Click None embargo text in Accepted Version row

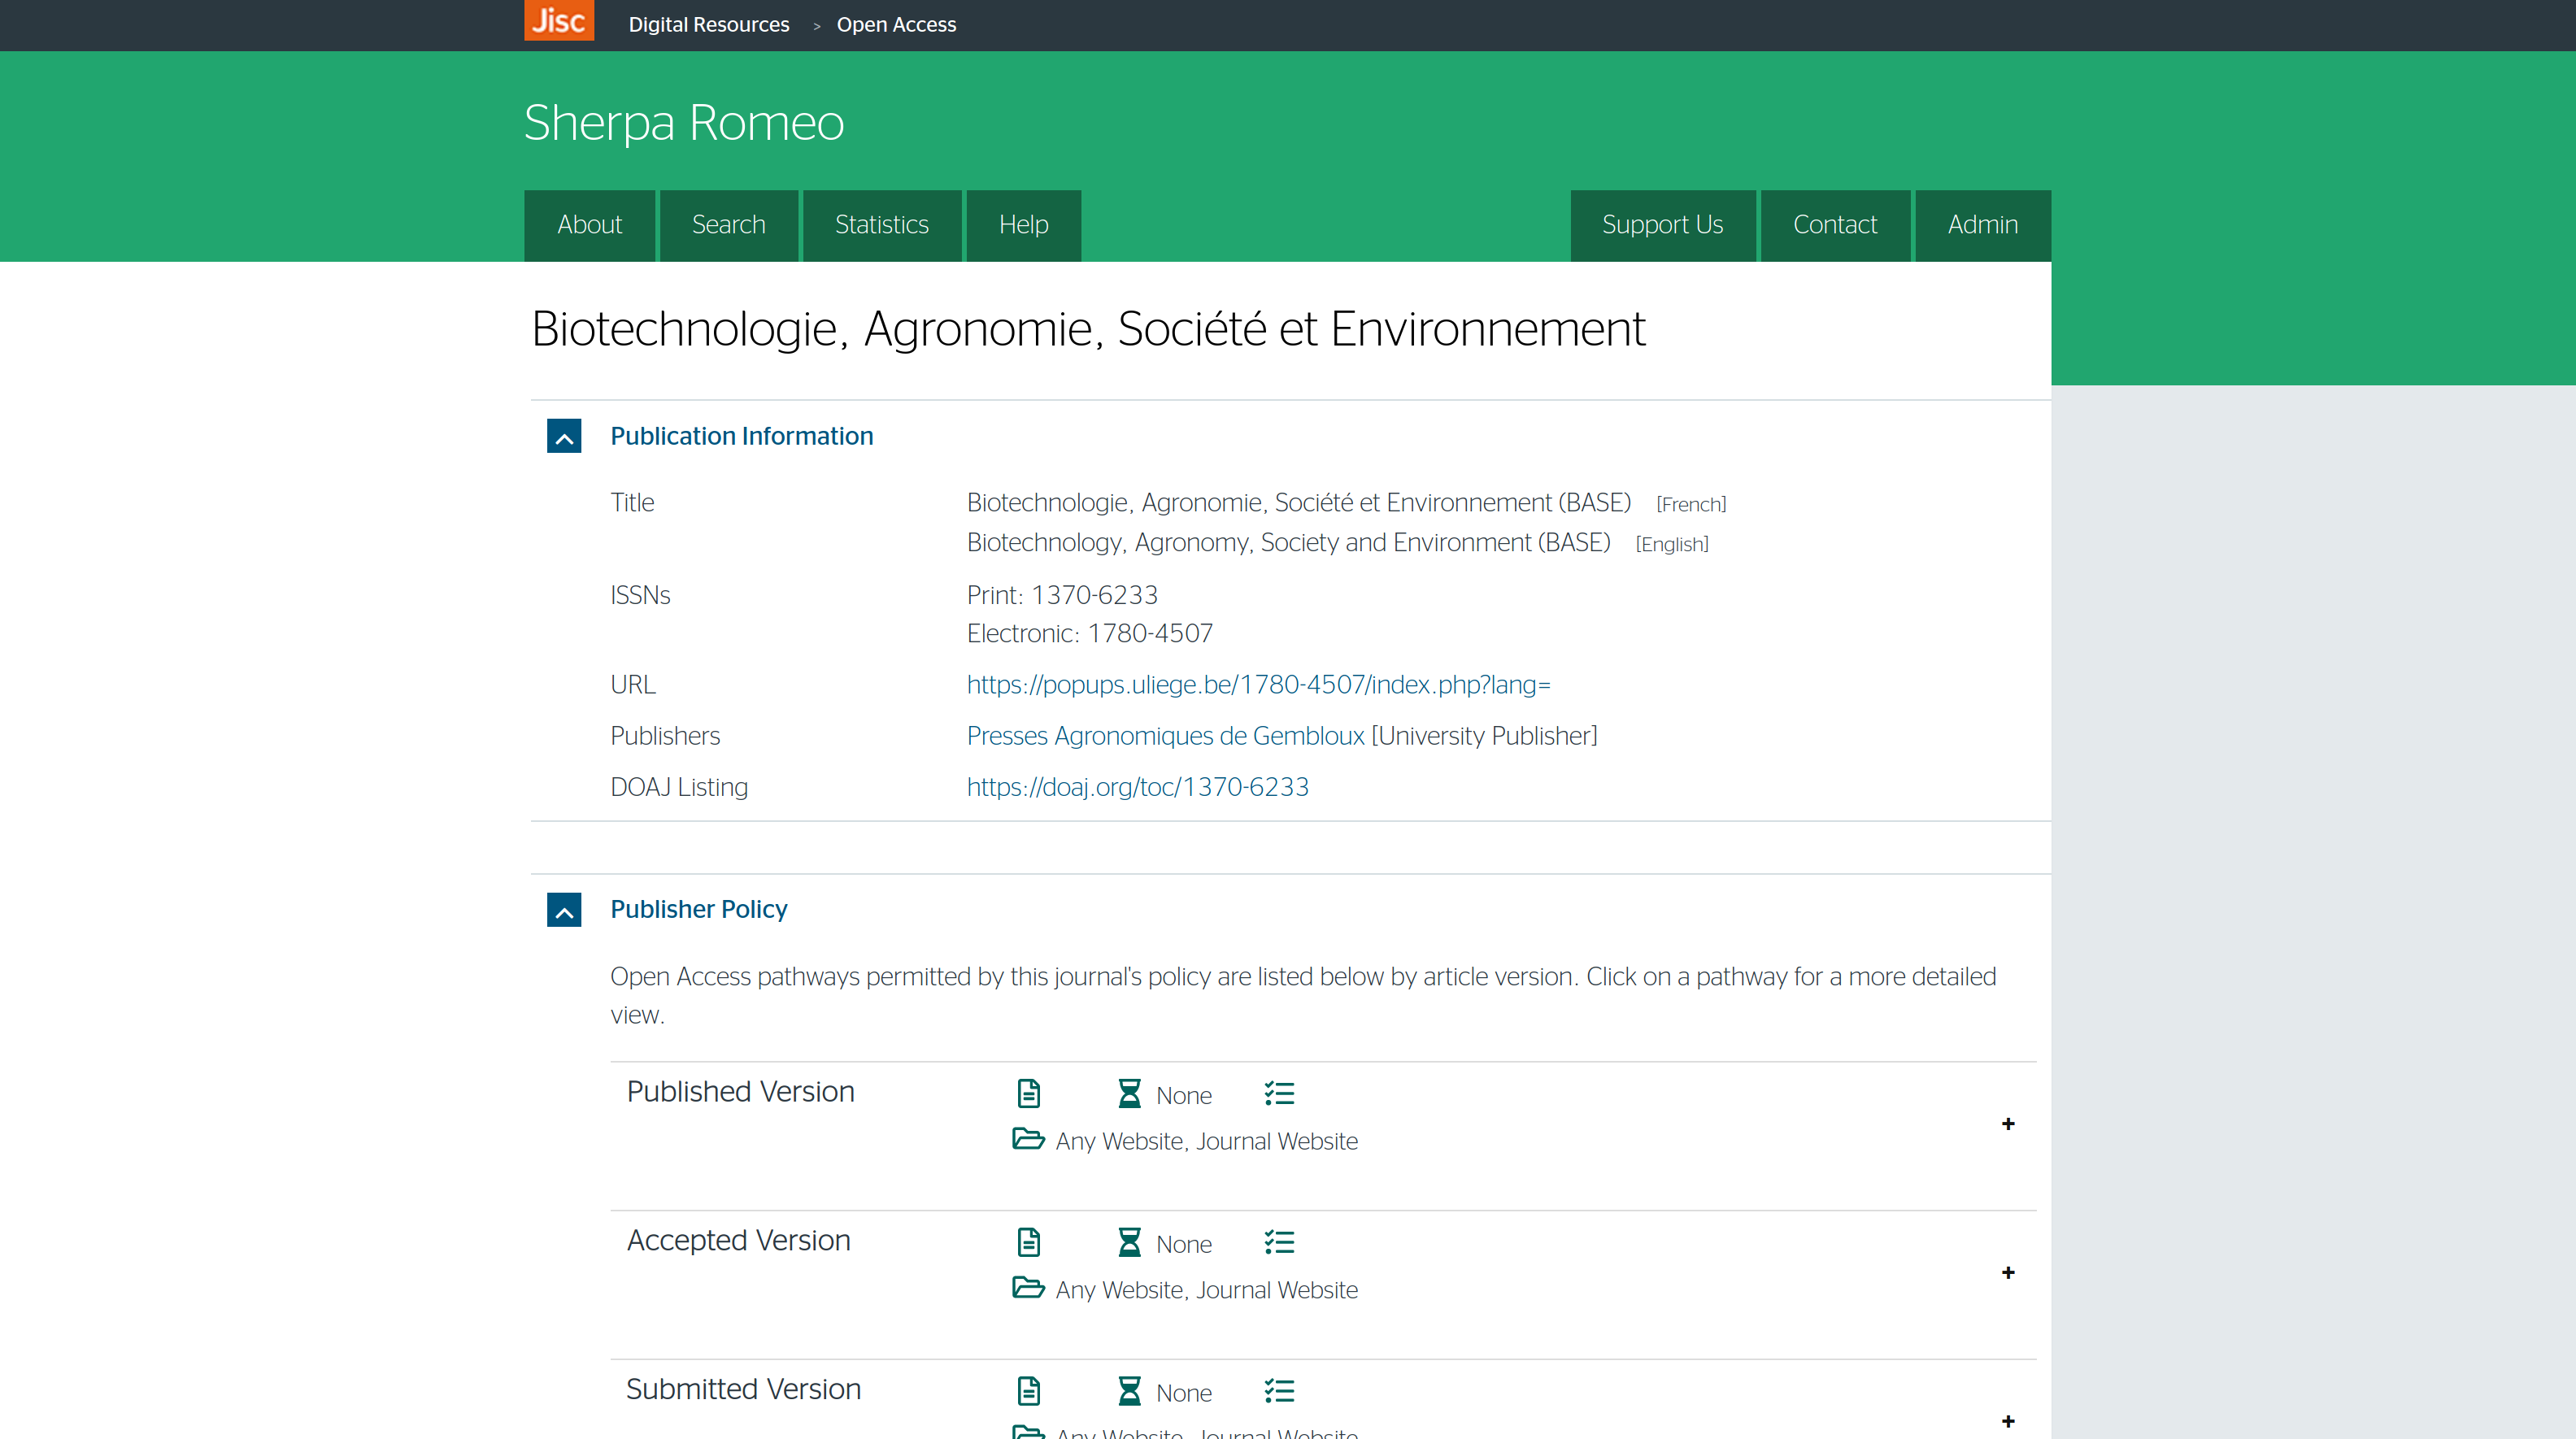[x=1184, y=1245]
